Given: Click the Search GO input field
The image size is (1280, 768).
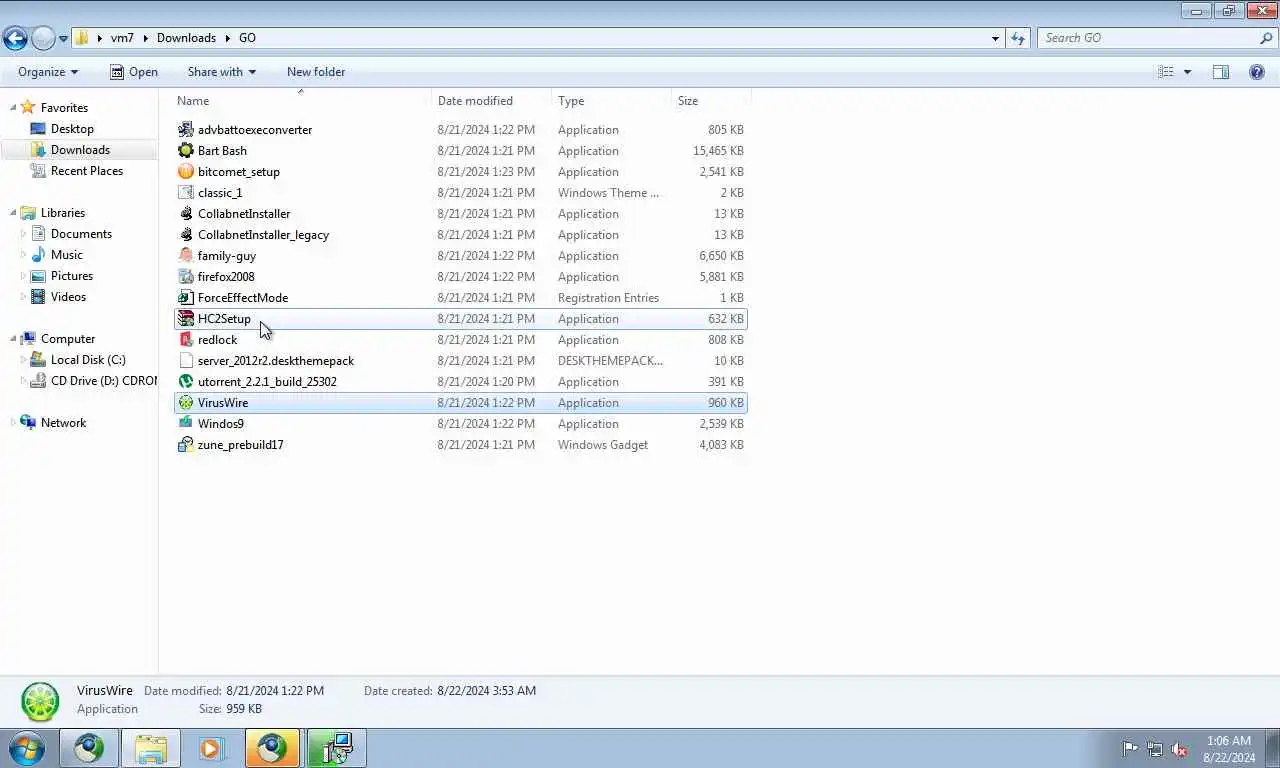Looking at the screenshot, I should (1148, 38).
